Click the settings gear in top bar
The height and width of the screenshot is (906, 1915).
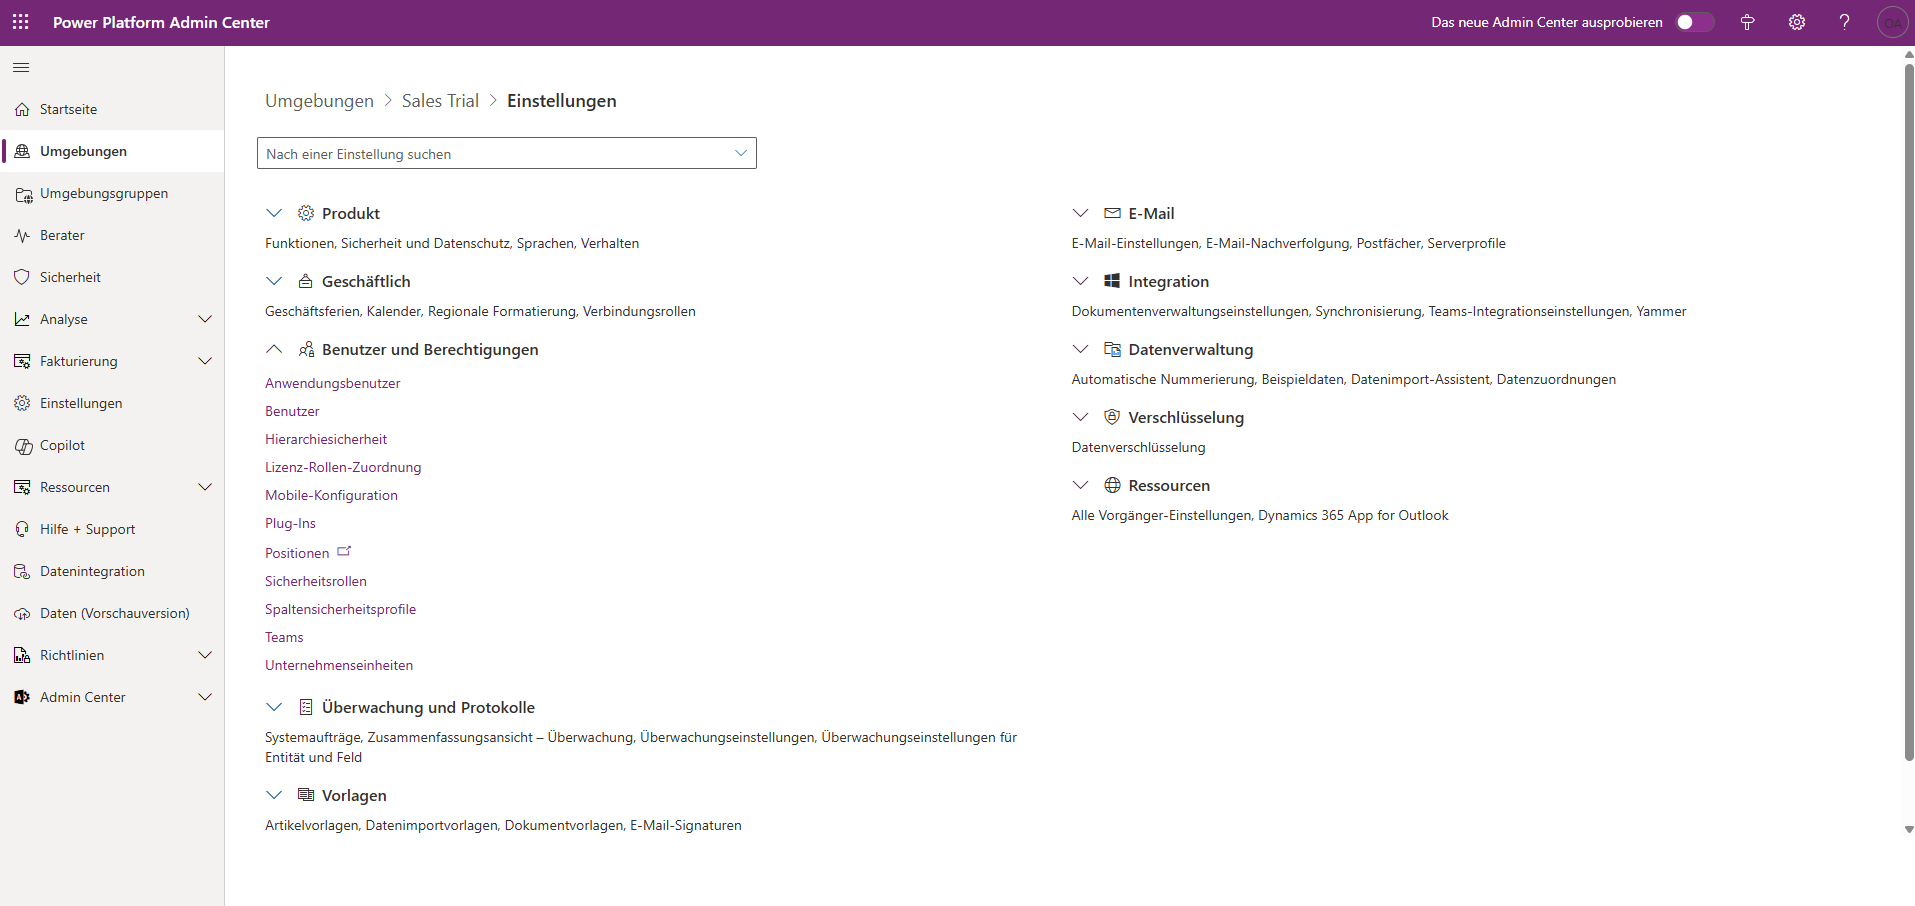[1797, 22]
